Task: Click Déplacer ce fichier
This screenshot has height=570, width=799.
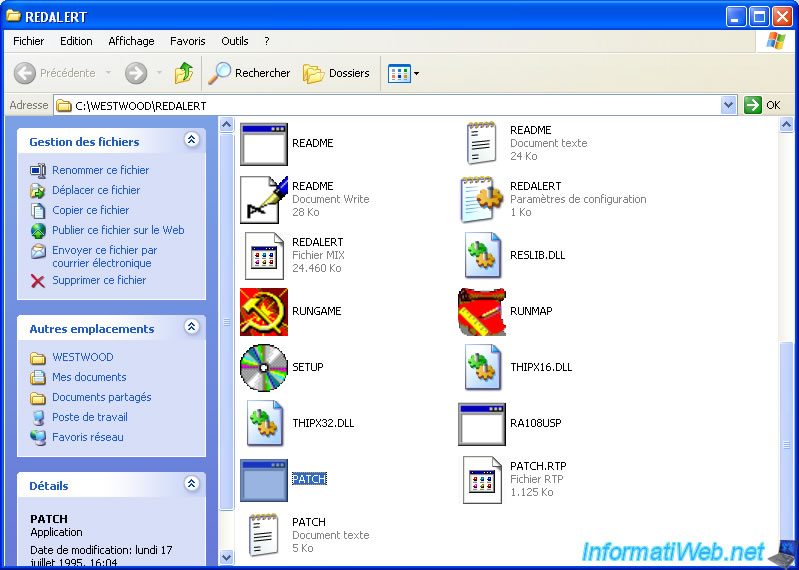Action: [96, 190]
